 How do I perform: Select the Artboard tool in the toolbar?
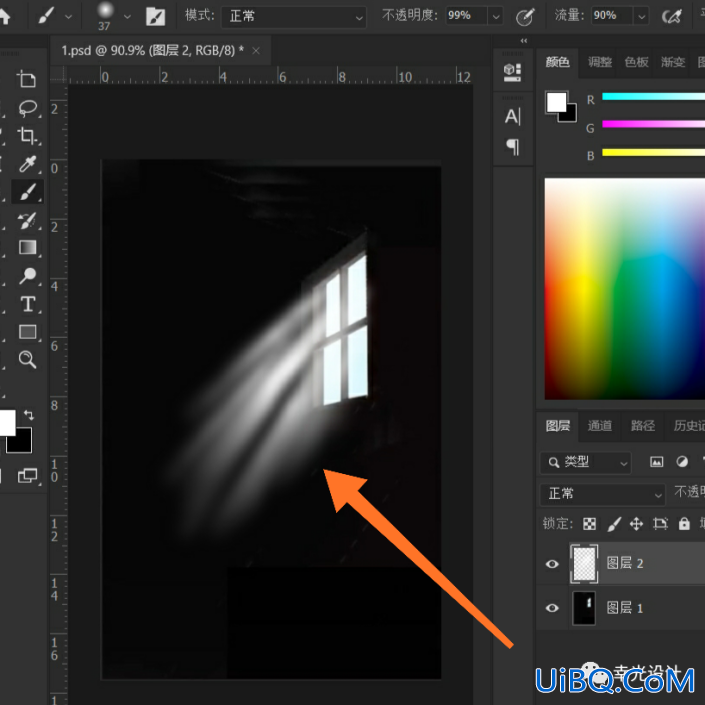point(27,79)
